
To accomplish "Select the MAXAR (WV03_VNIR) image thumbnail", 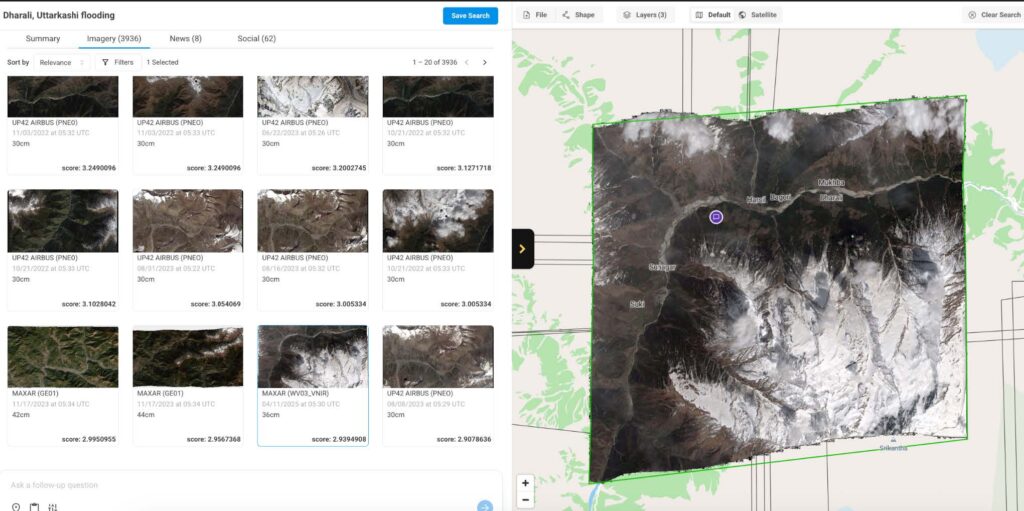I will coord(312,357).
